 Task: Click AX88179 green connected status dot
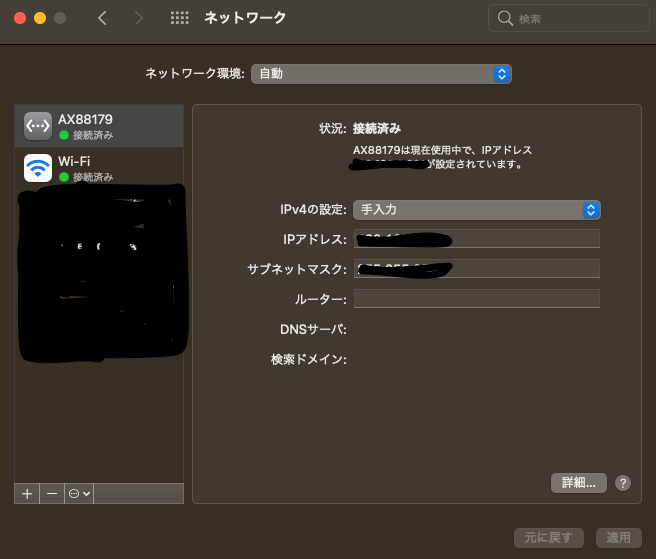click(64, 135)
